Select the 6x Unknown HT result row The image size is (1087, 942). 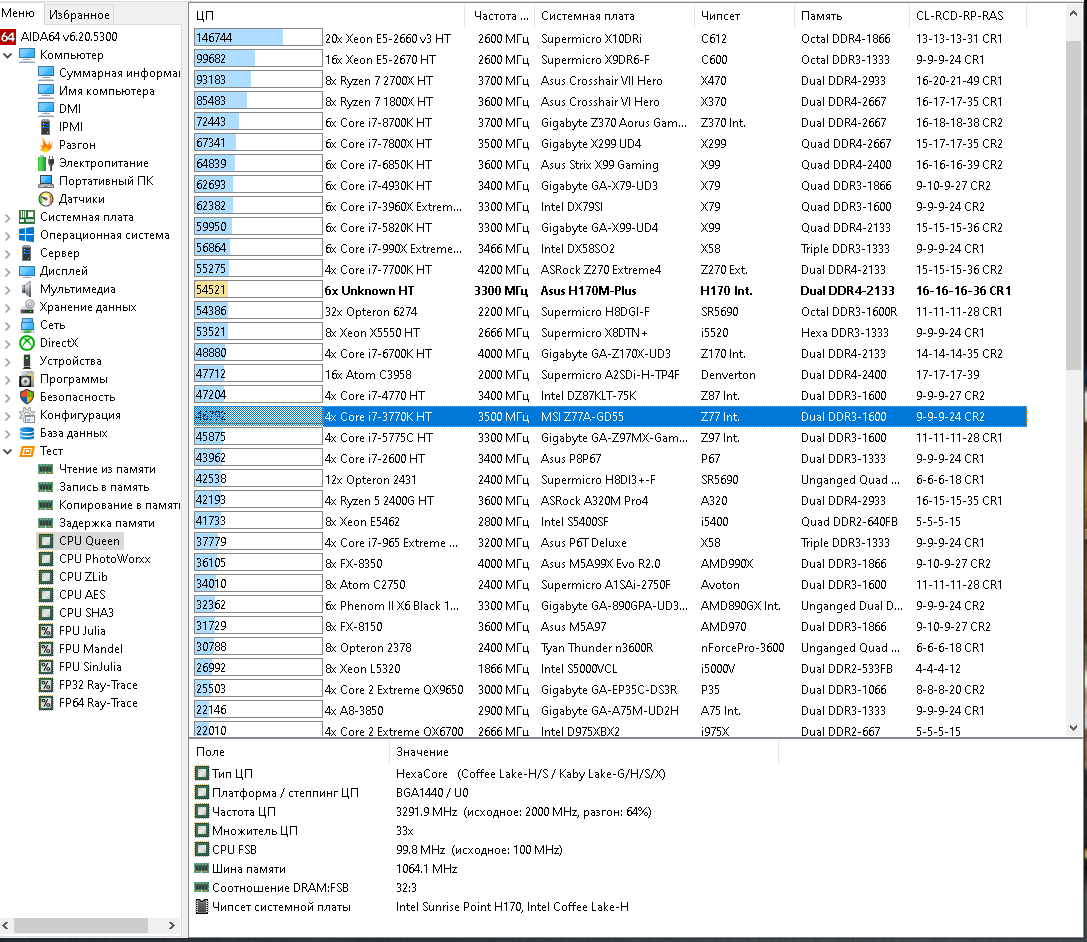tap(610, 290)
